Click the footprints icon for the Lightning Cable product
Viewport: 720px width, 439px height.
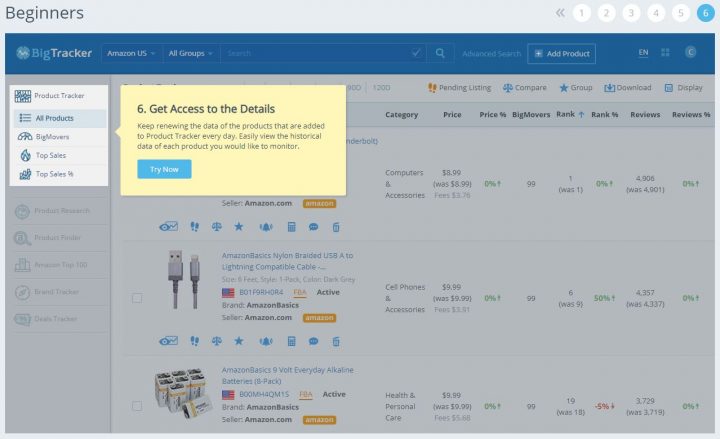tap(195, 341)
